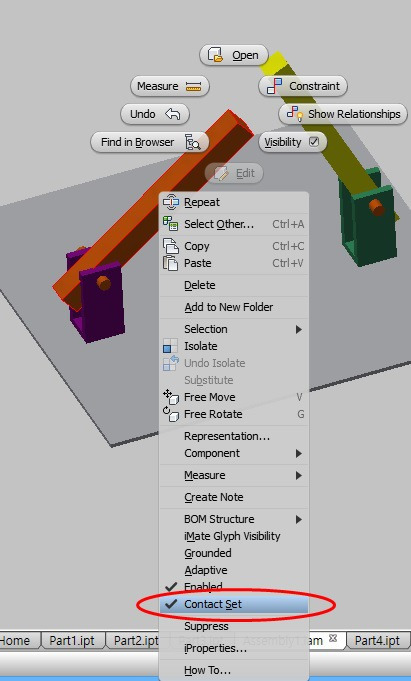Toggle the Contact Set option
This screenshot has height=681, width=411.
(234, 604)
